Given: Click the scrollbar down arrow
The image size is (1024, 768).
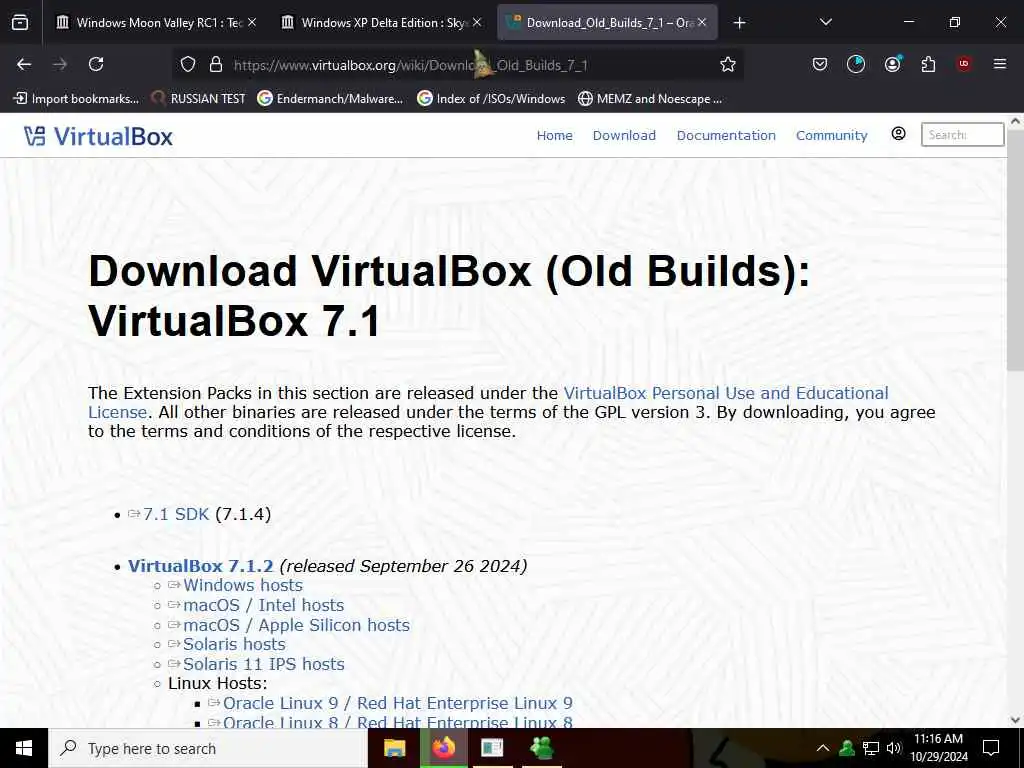Looking at the screenshot, I should [x=1015, y=720].
